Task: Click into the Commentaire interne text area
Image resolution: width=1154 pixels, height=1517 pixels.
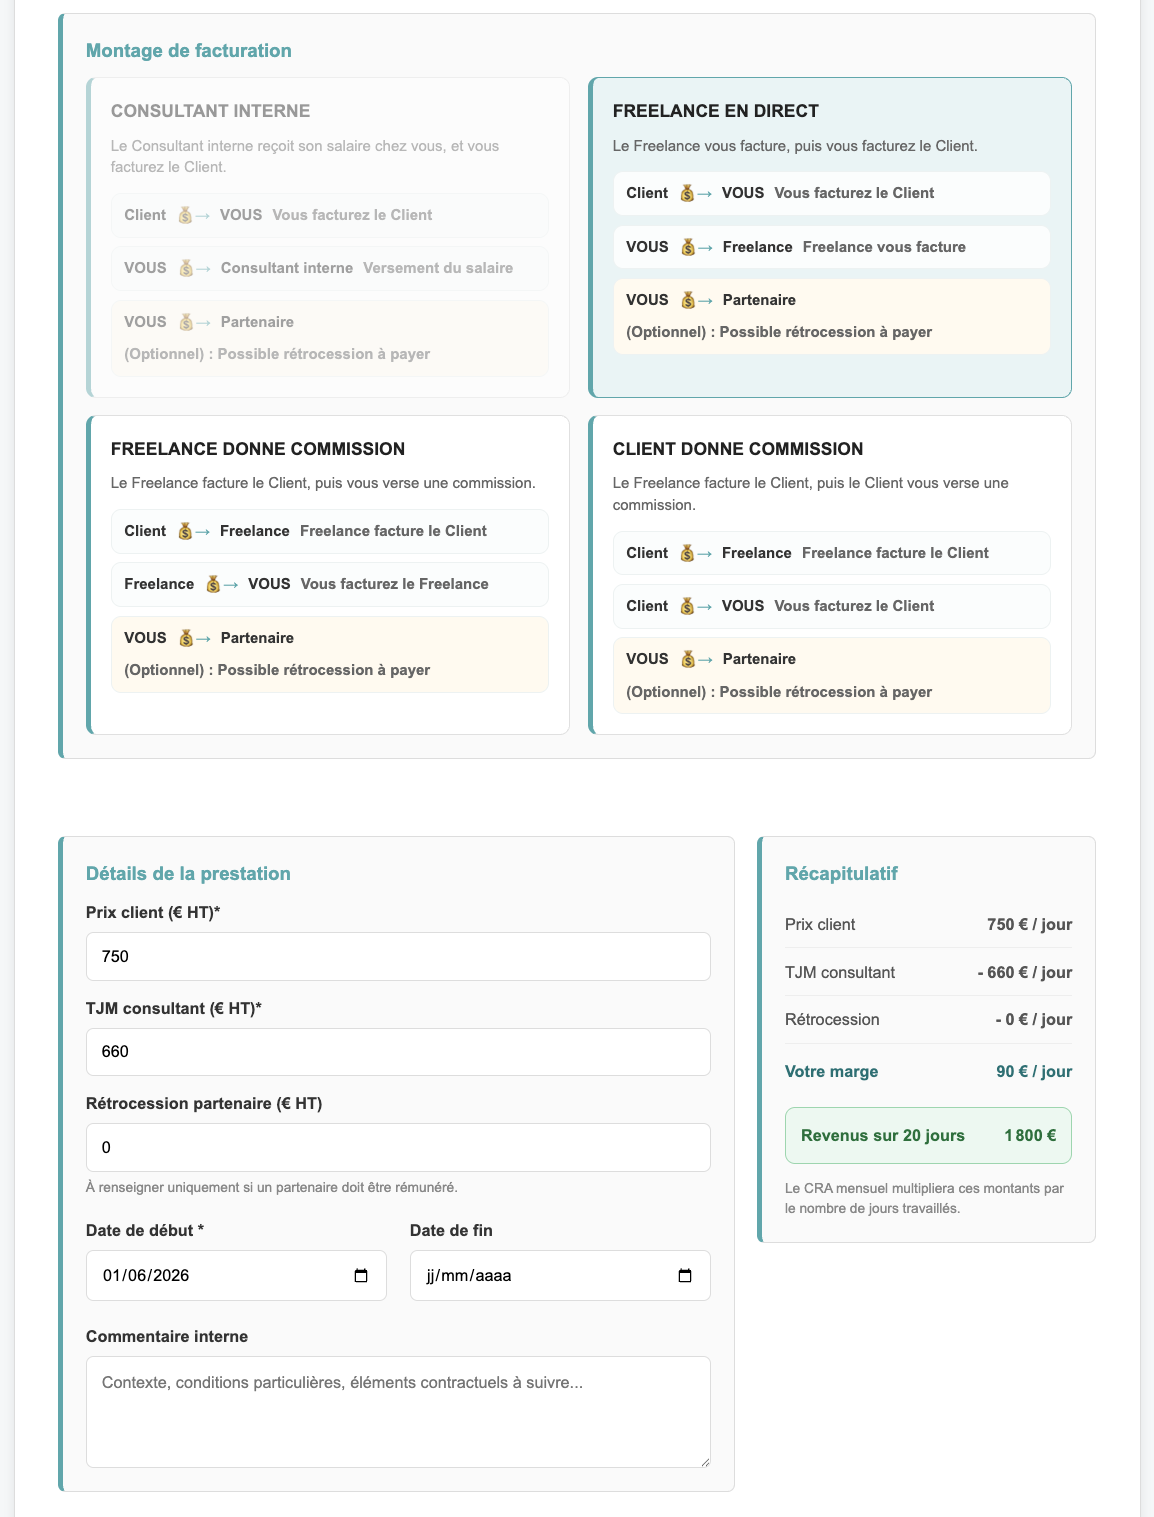Action: point(398,1412)
